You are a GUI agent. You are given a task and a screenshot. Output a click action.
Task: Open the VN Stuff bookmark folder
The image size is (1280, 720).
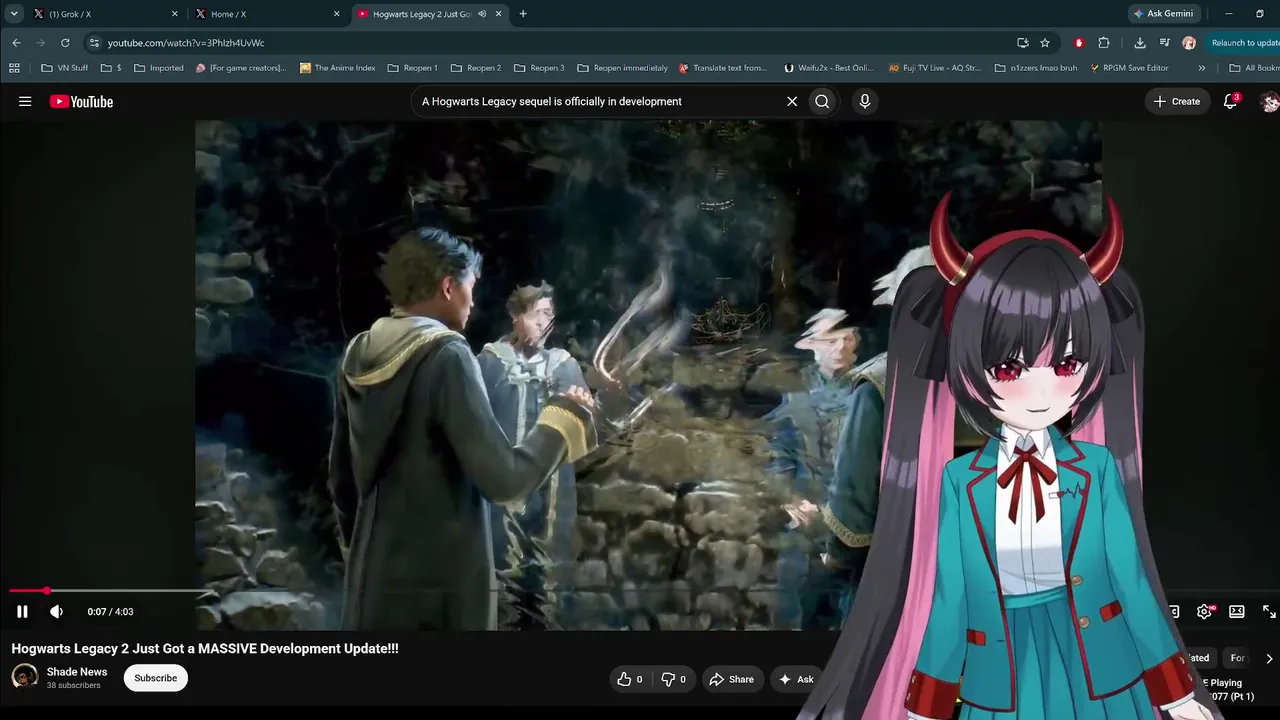65,68
